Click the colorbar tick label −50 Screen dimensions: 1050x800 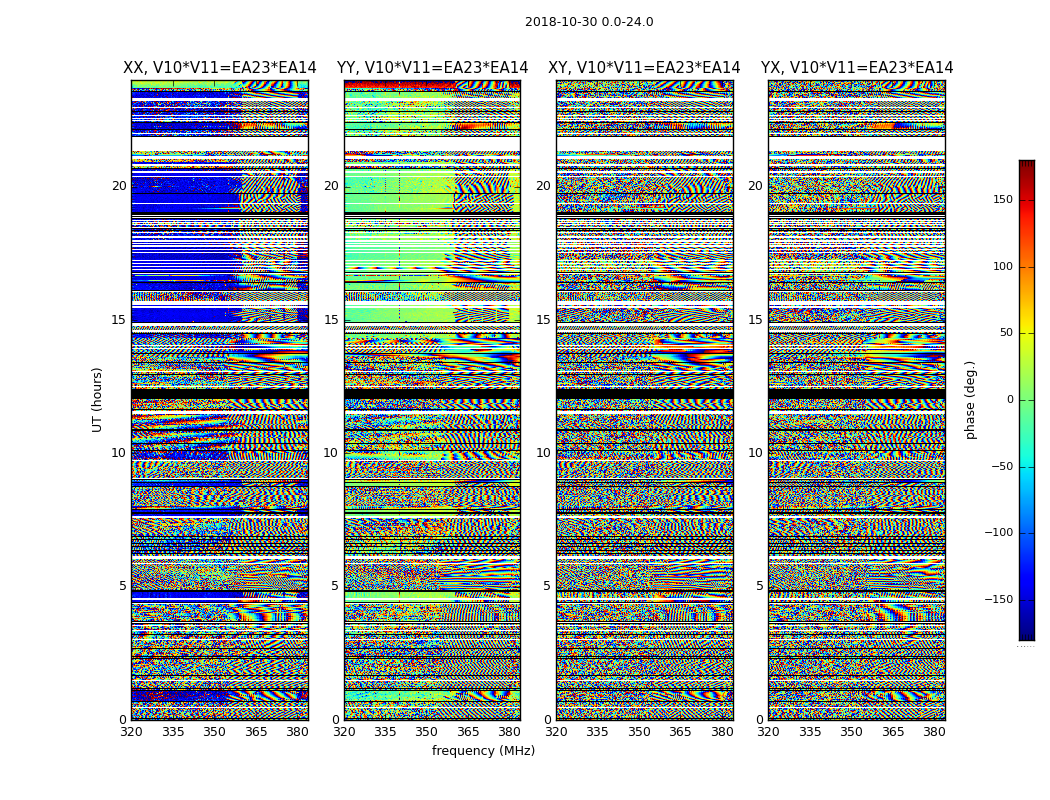tap(1002, 466)
